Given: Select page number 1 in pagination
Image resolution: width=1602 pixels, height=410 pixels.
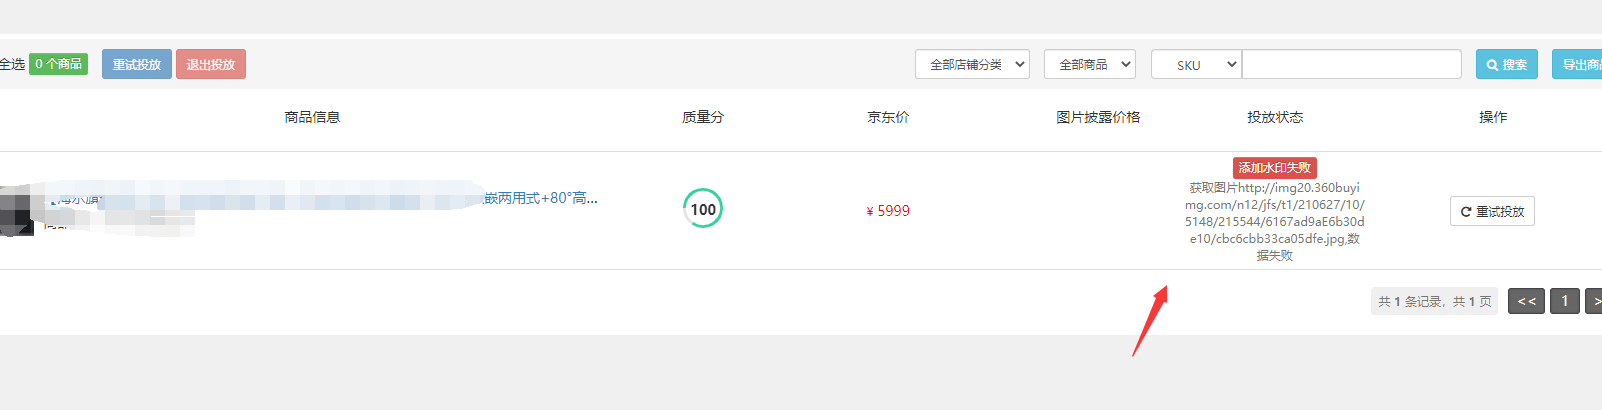Looking at the screenshot, I should click(x=1565, y=301).
